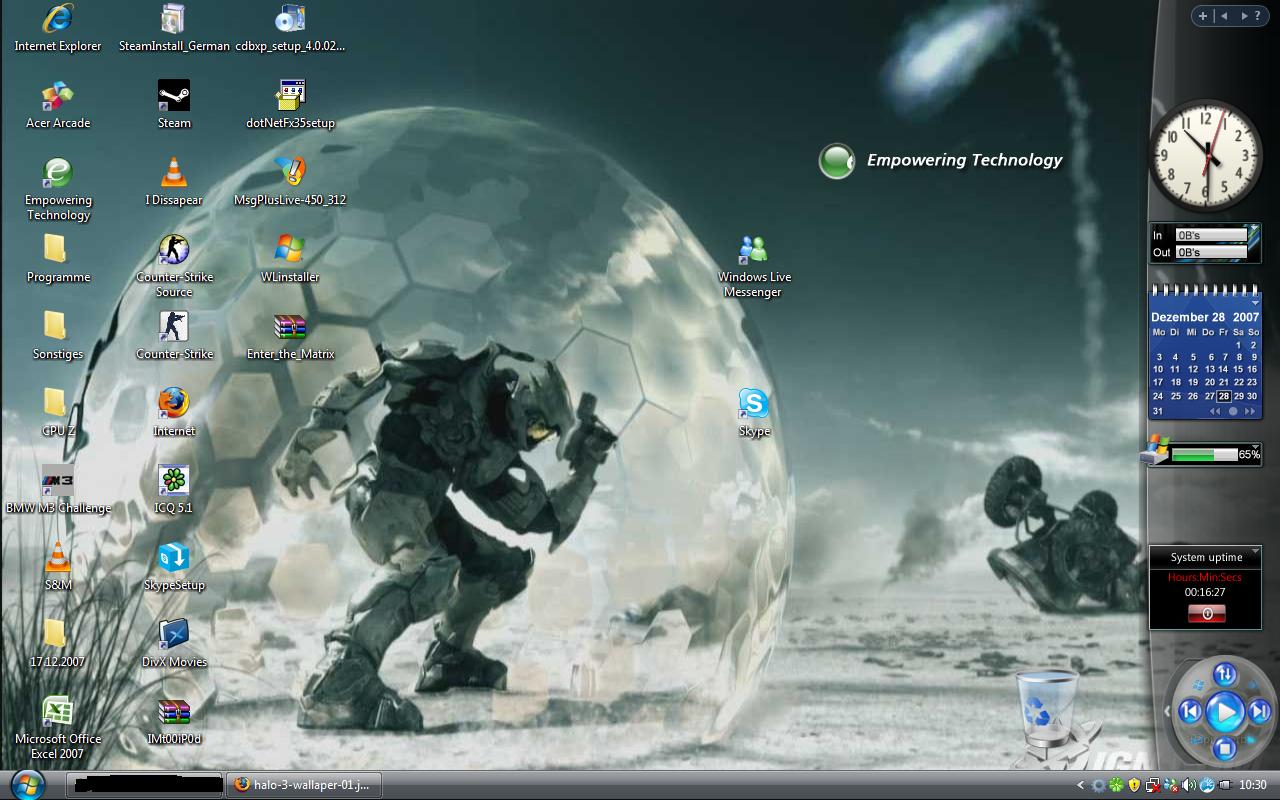Skip to next track in media gadget
The height and width of the screenshot is (800, 1280).
[x=1260, y=711]
